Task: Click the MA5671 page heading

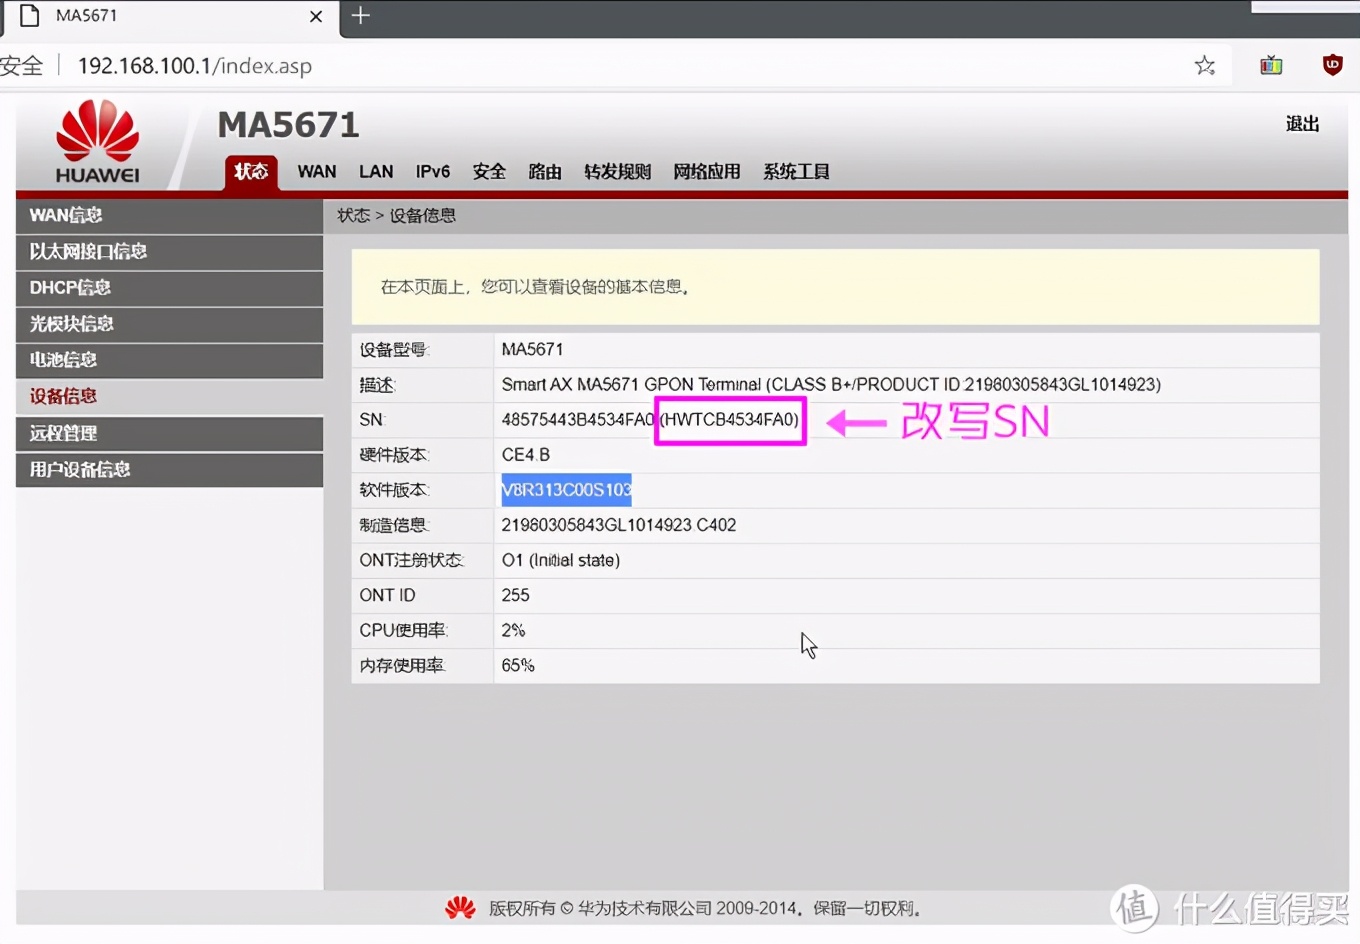Action: 288,125
